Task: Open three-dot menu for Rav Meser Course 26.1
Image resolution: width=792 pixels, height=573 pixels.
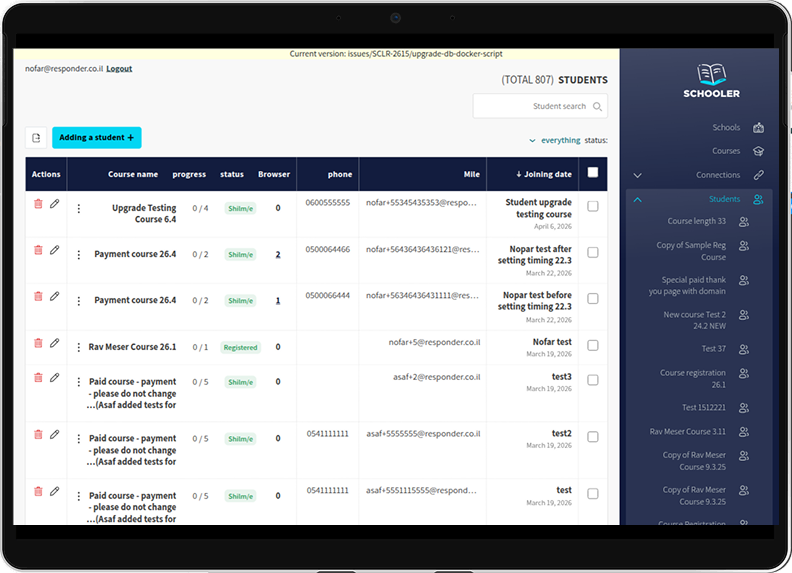Action: click(x=78, y=347)
